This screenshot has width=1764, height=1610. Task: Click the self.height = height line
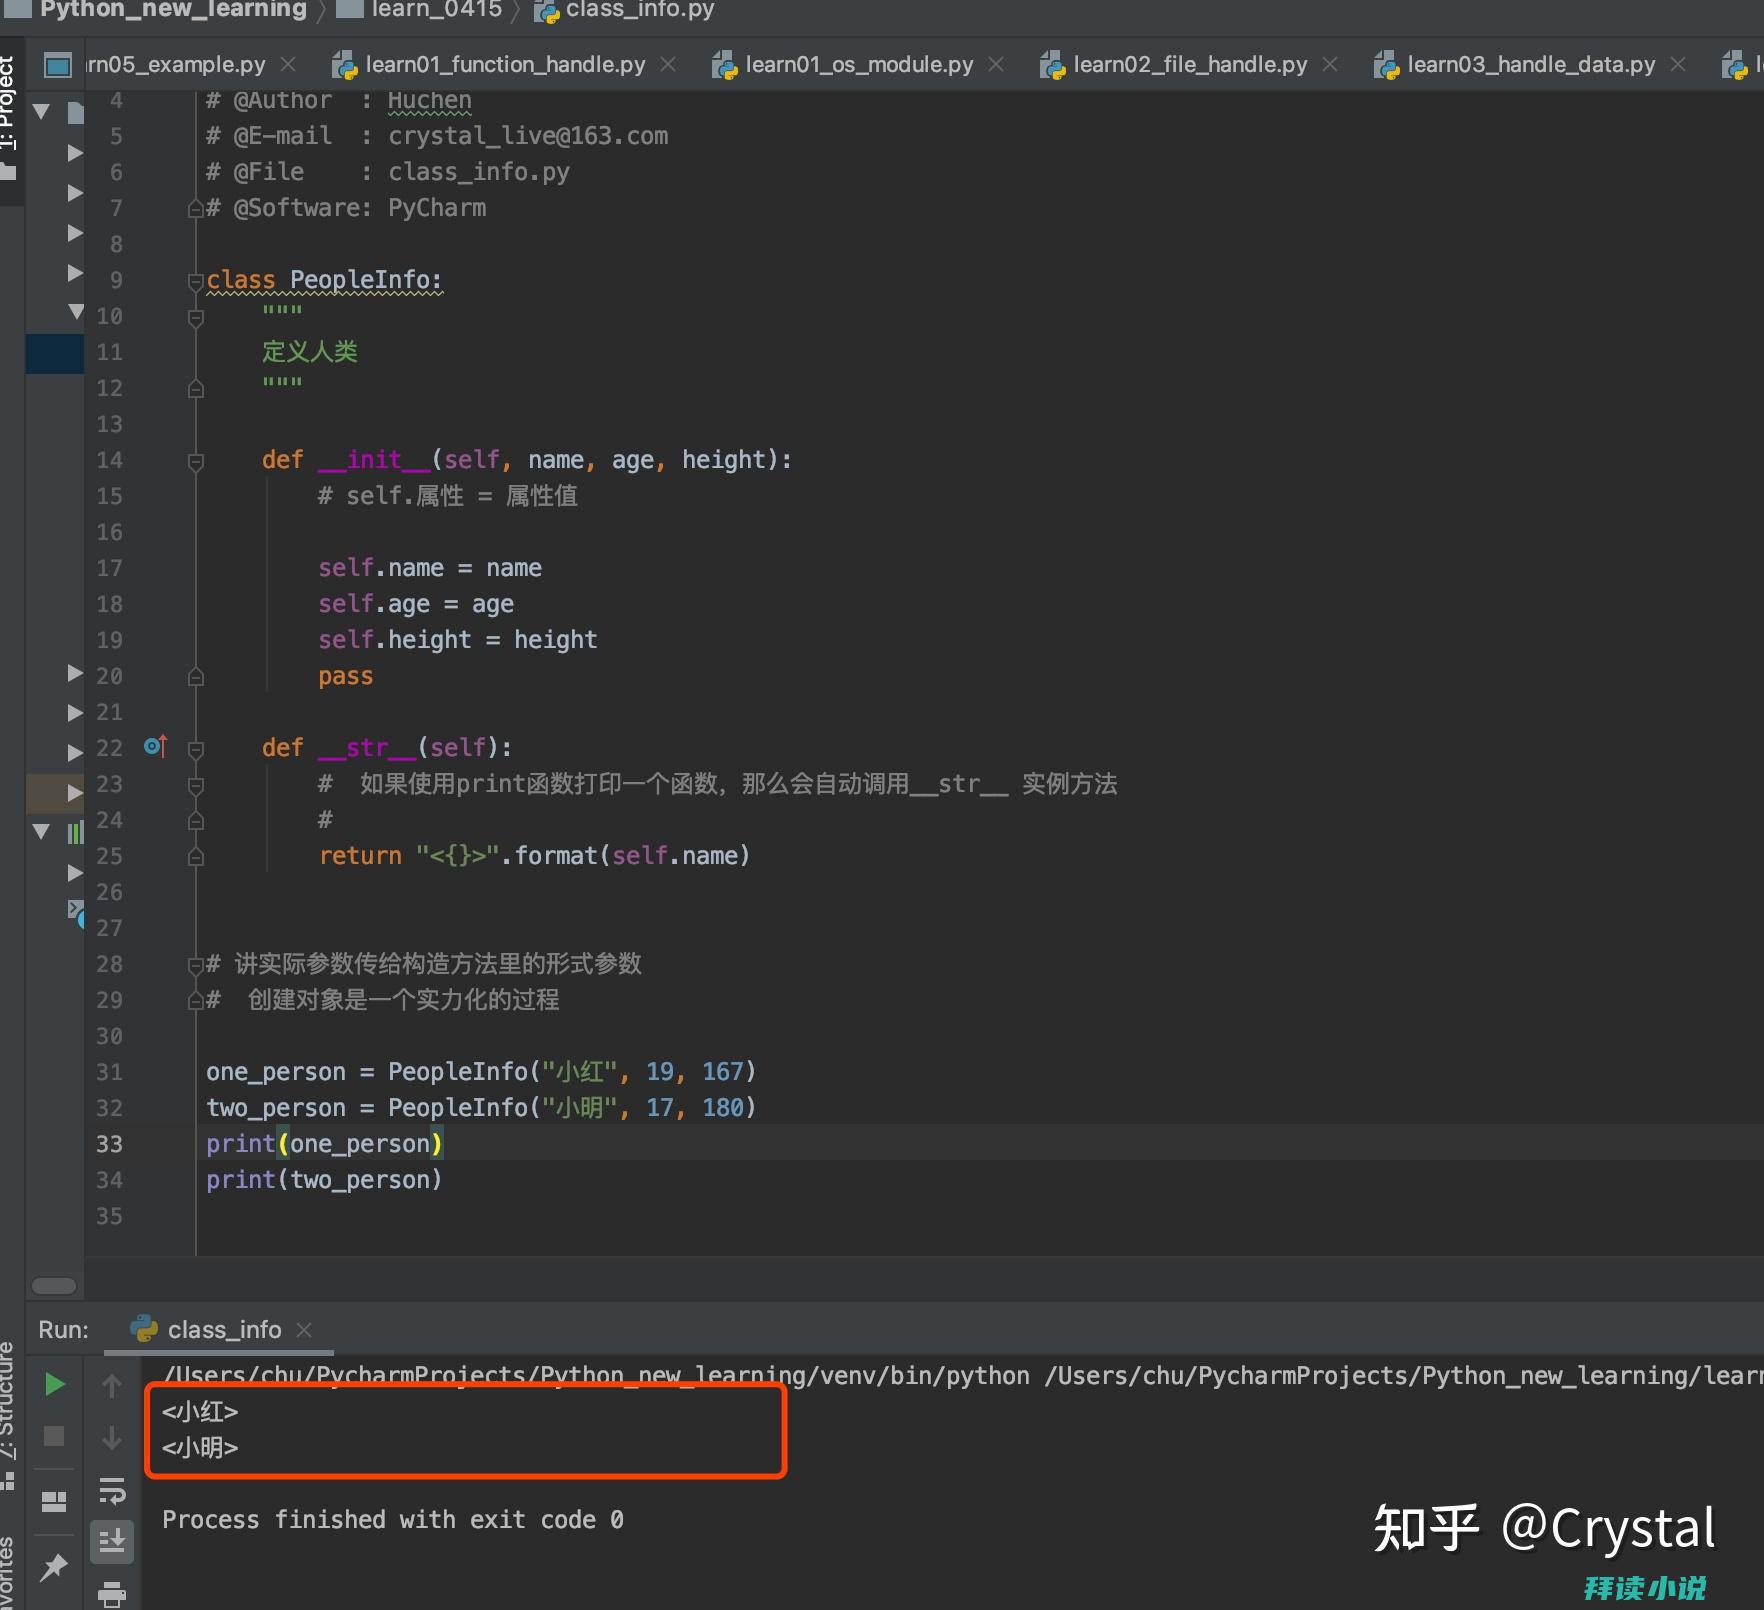(x=458, y=640)
